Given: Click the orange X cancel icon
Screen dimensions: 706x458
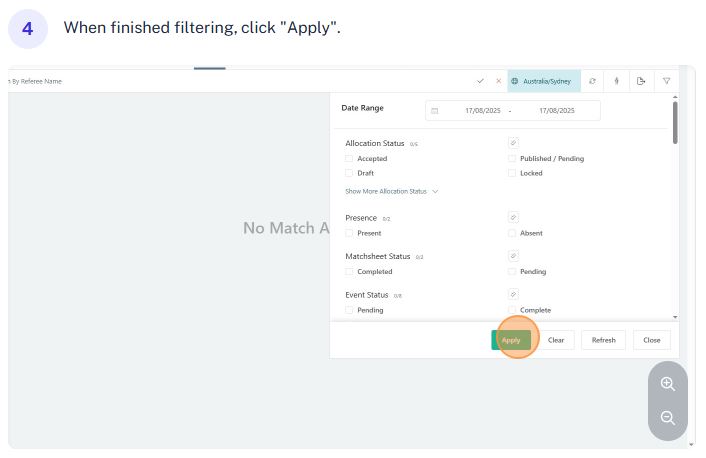Looking at the screenshot, I should (498, 81).
